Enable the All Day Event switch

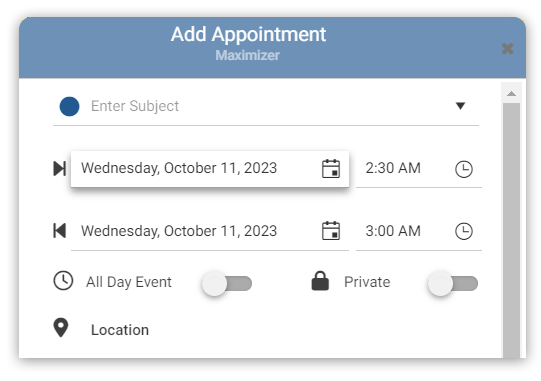[x=227, y=283]
